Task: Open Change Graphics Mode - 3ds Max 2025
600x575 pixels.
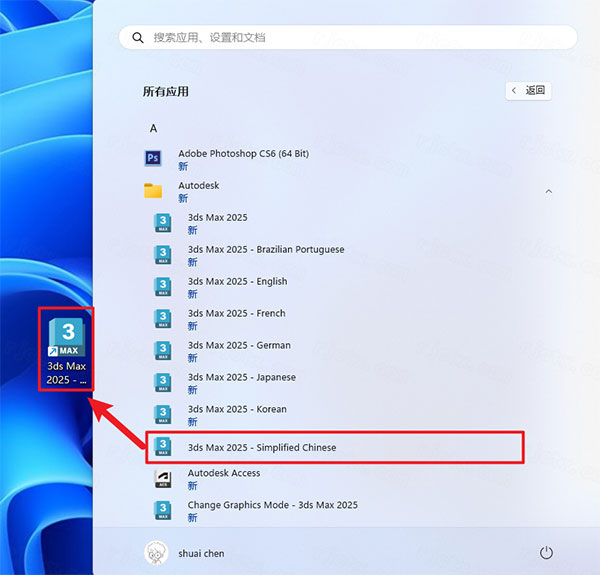Action: pos(272,506)
